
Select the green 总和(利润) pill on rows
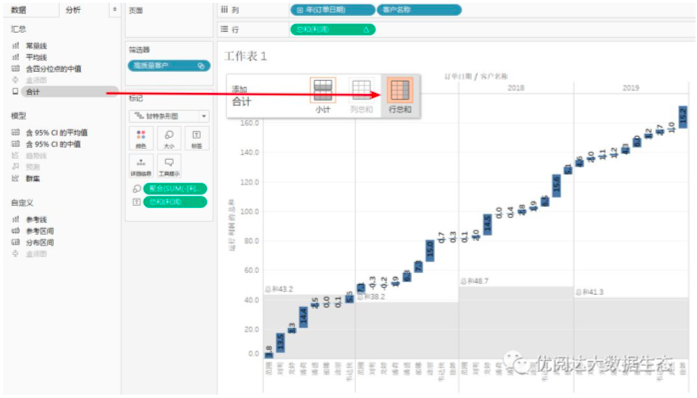point(333,29)
